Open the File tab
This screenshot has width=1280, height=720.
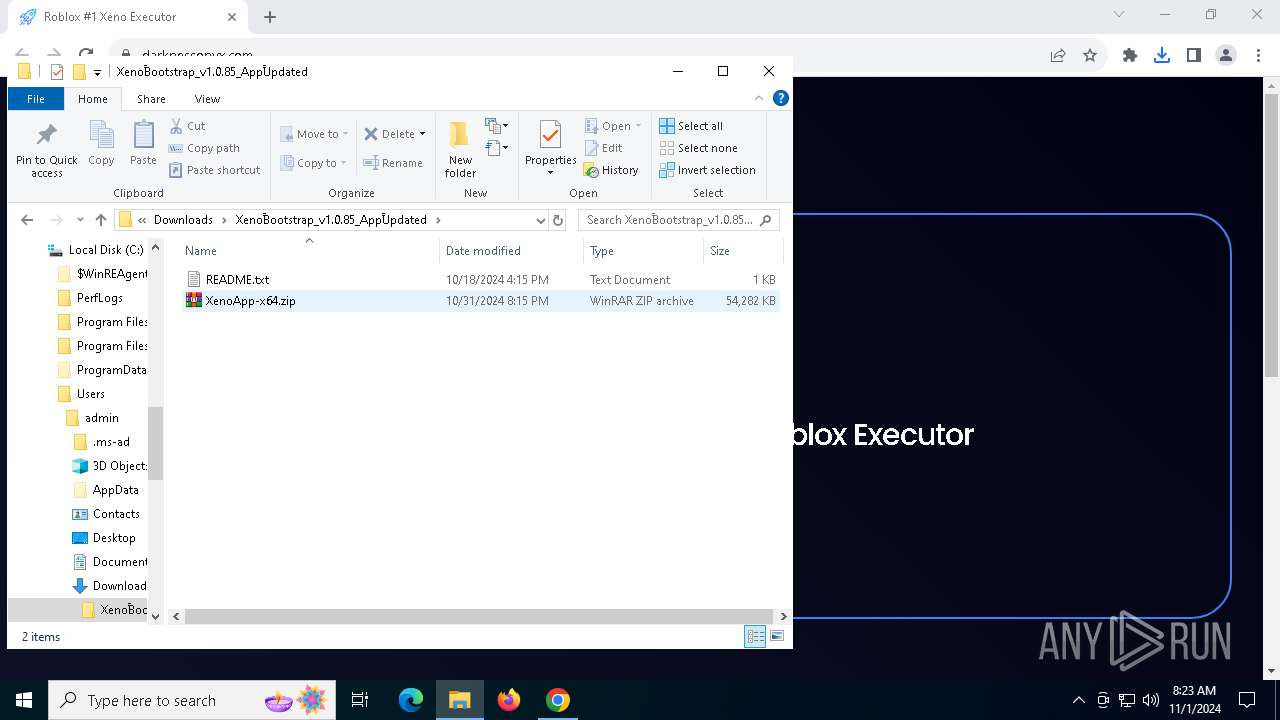(x=35, y=99)
